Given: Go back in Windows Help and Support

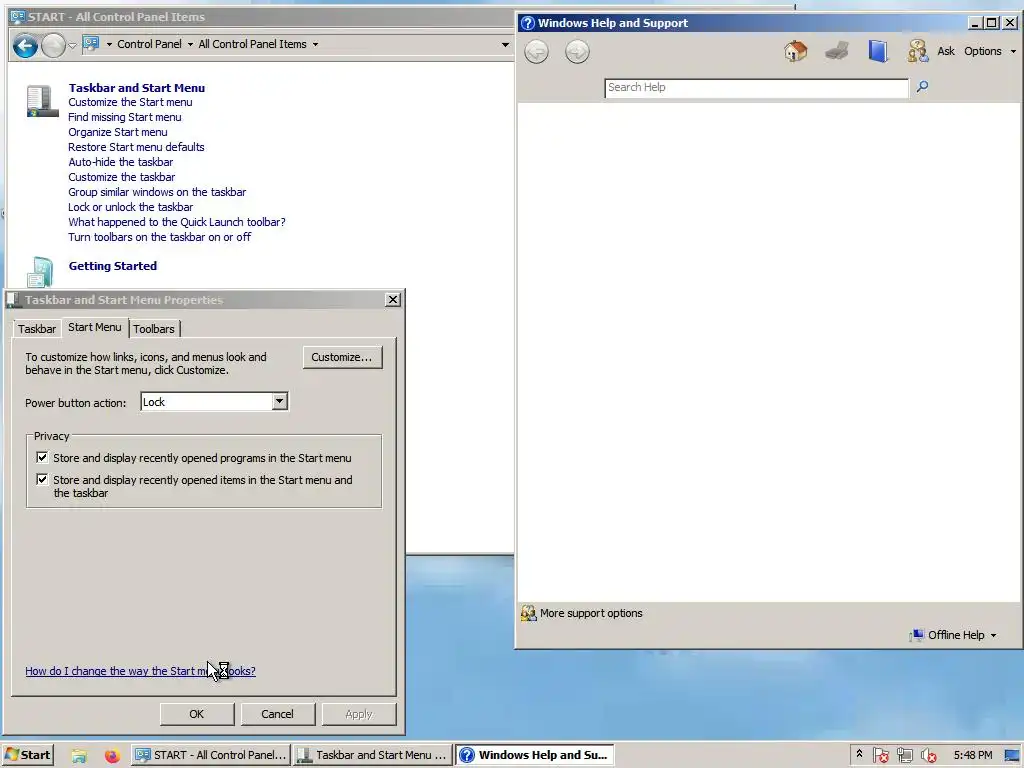Looking at the screenshot, I should [536, 52].
